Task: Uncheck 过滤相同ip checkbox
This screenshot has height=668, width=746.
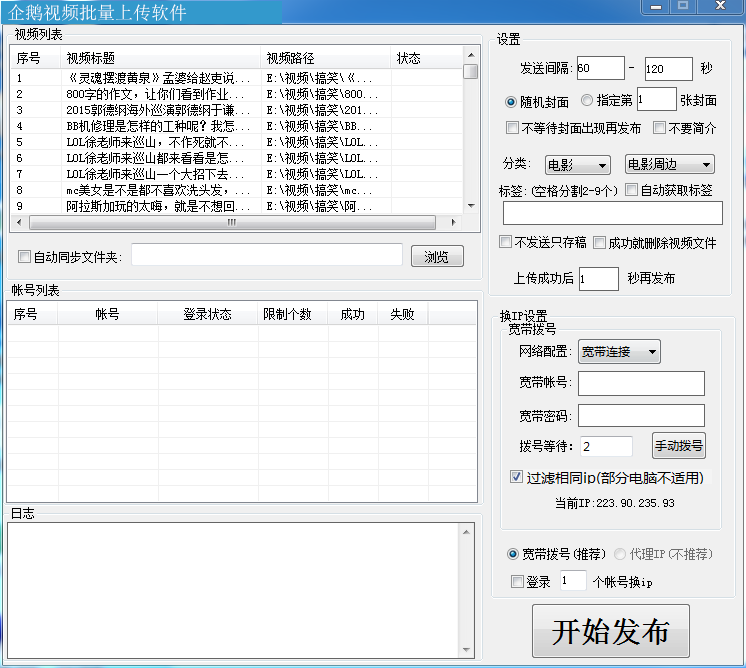Action: click(516, 476)
